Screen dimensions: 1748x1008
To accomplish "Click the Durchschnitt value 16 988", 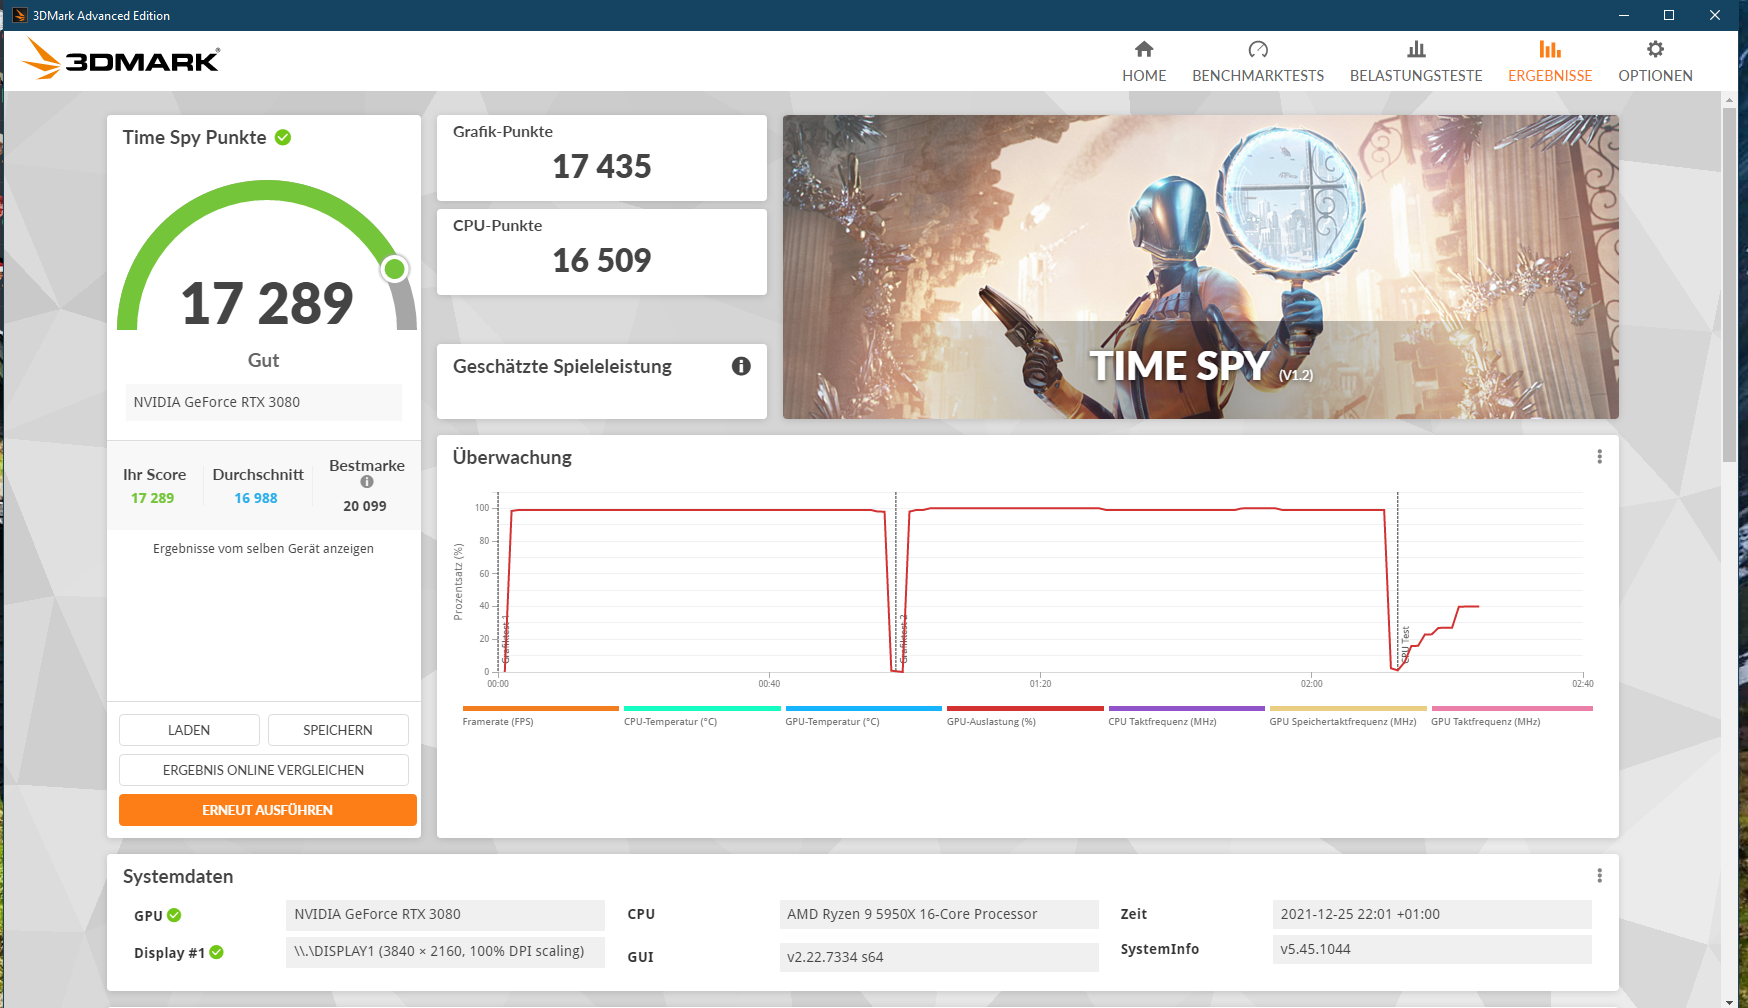I will pyautogui.click(x=256, y=498).
